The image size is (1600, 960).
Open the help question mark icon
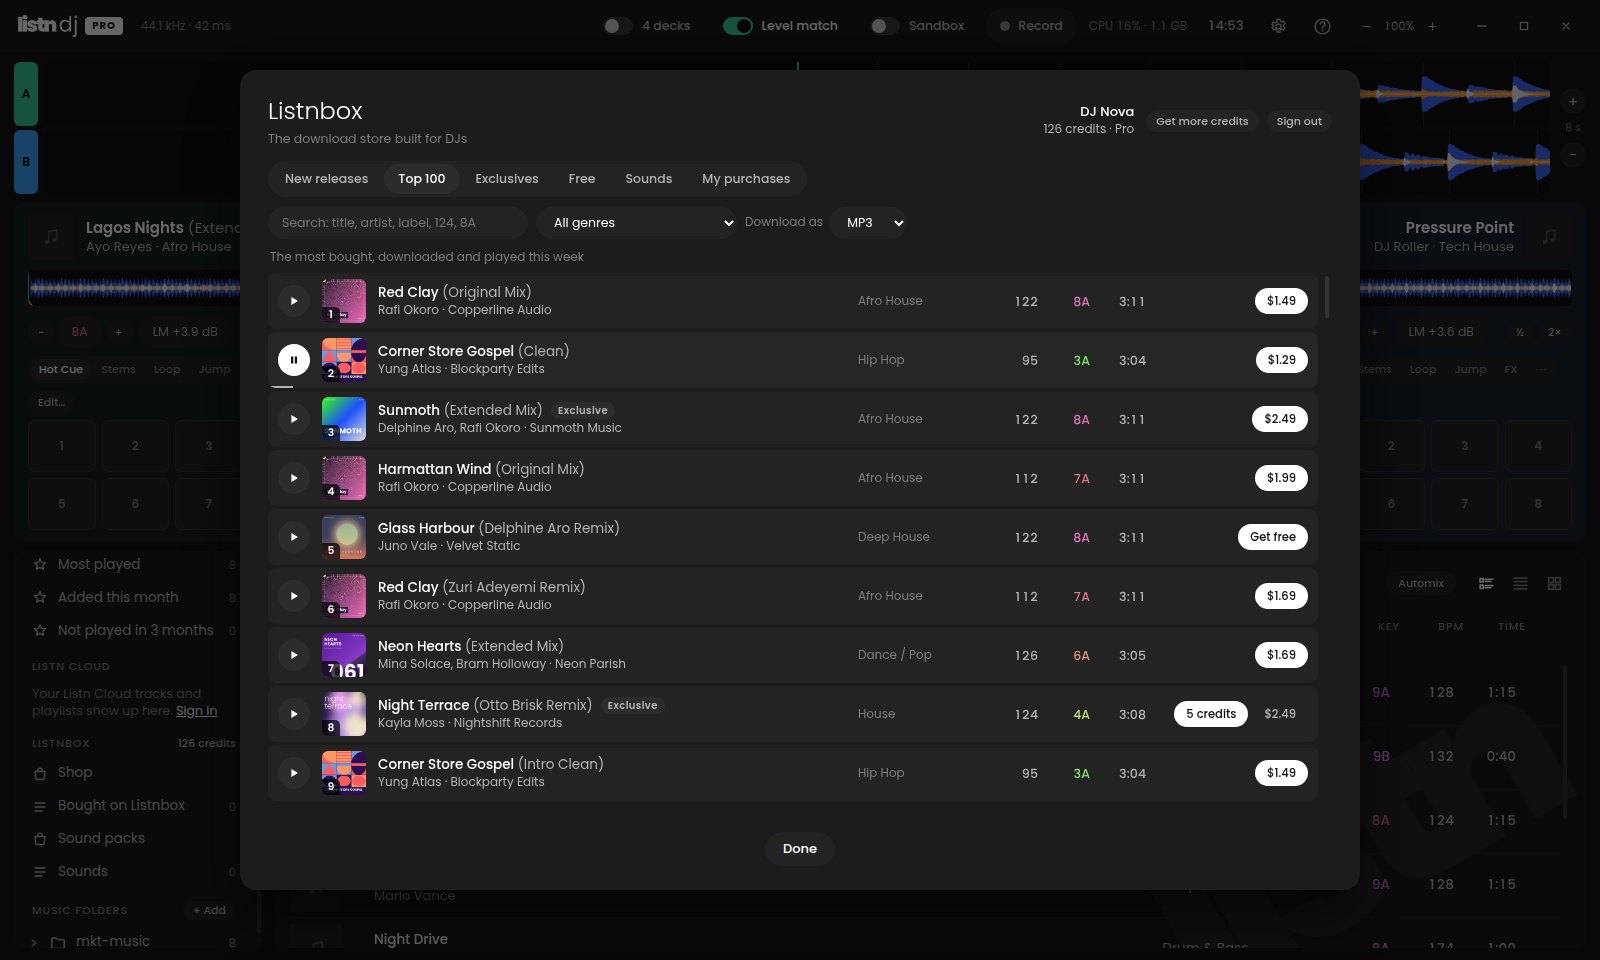(x=1322, y=26)
